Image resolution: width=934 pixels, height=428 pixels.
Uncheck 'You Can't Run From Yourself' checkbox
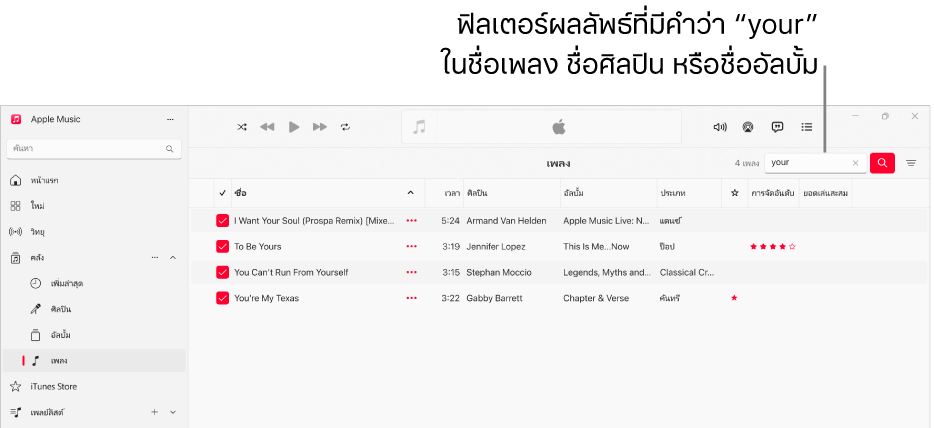(x=222, y=272)
